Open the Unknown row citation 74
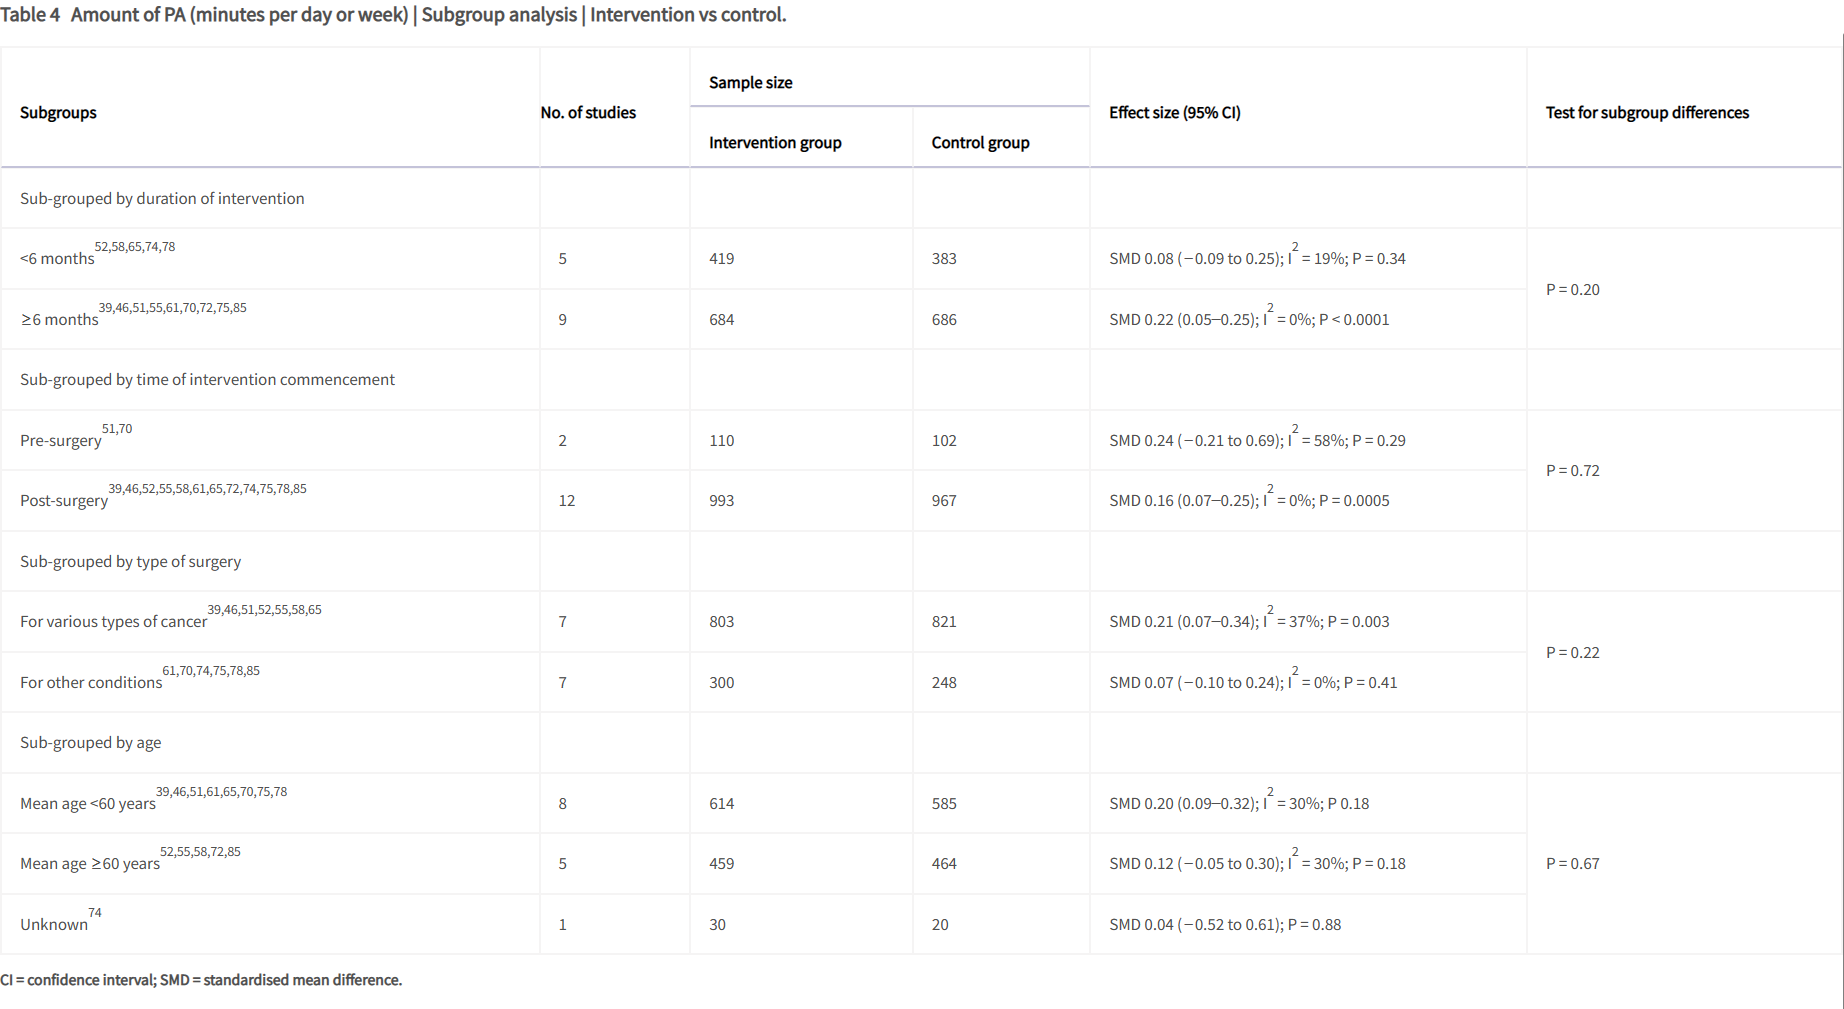The height and width of the screenshot is (1009, 1844). coord(95,913)
